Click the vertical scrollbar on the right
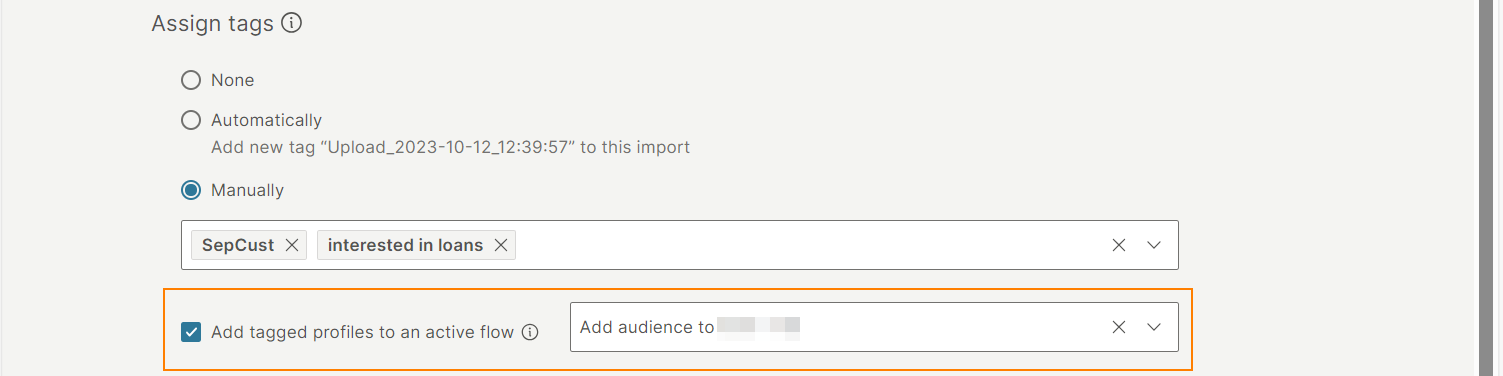This screenshot has height=376, width=1503. coord(1490,188)
